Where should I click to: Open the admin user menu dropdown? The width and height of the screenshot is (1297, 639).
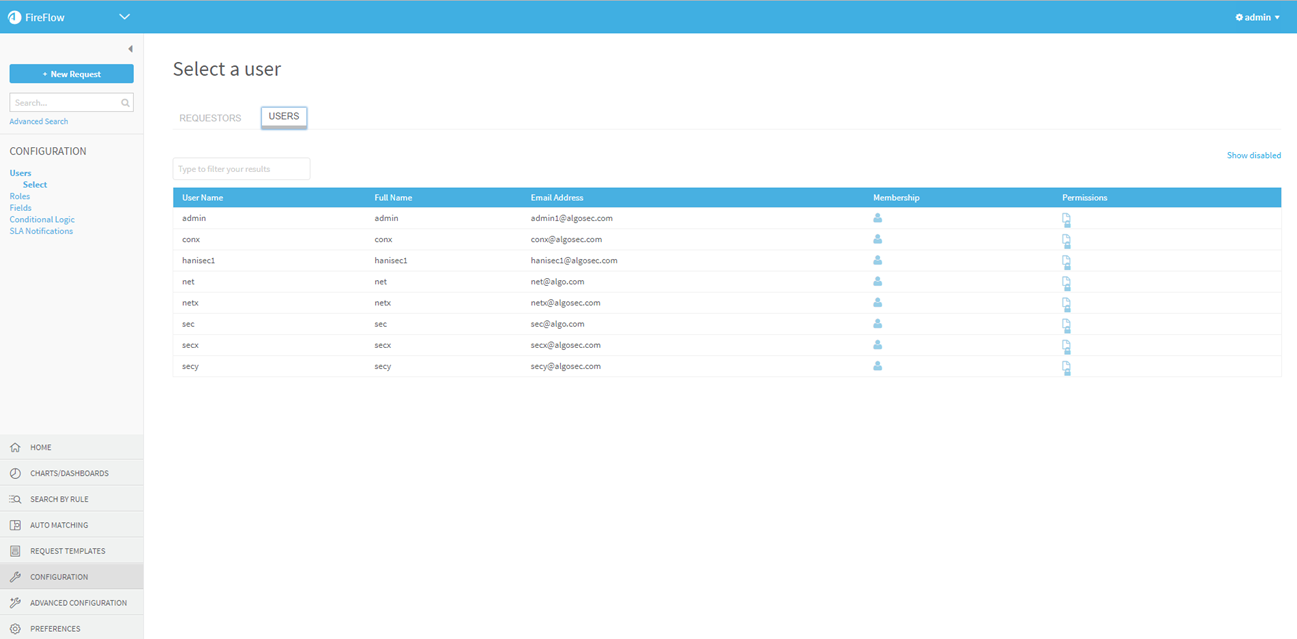point(1257,17)
